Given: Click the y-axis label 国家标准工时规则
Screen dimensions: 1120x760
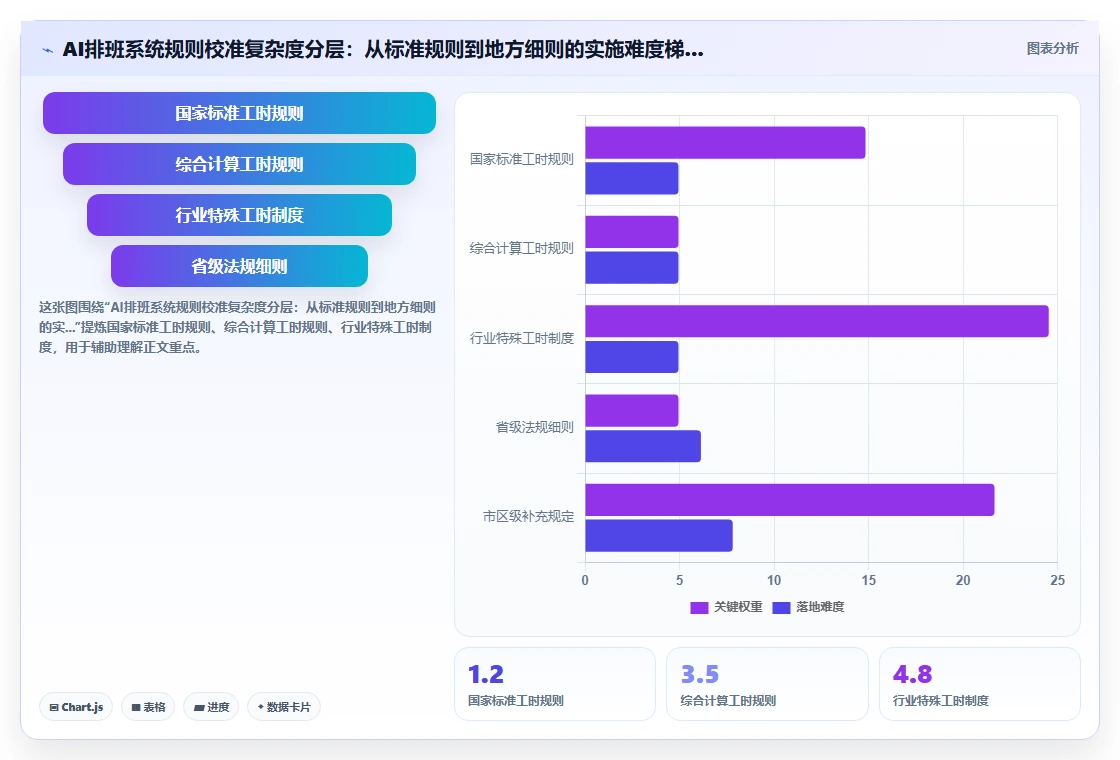Looking at the screenshot, I should click(521, 159).
